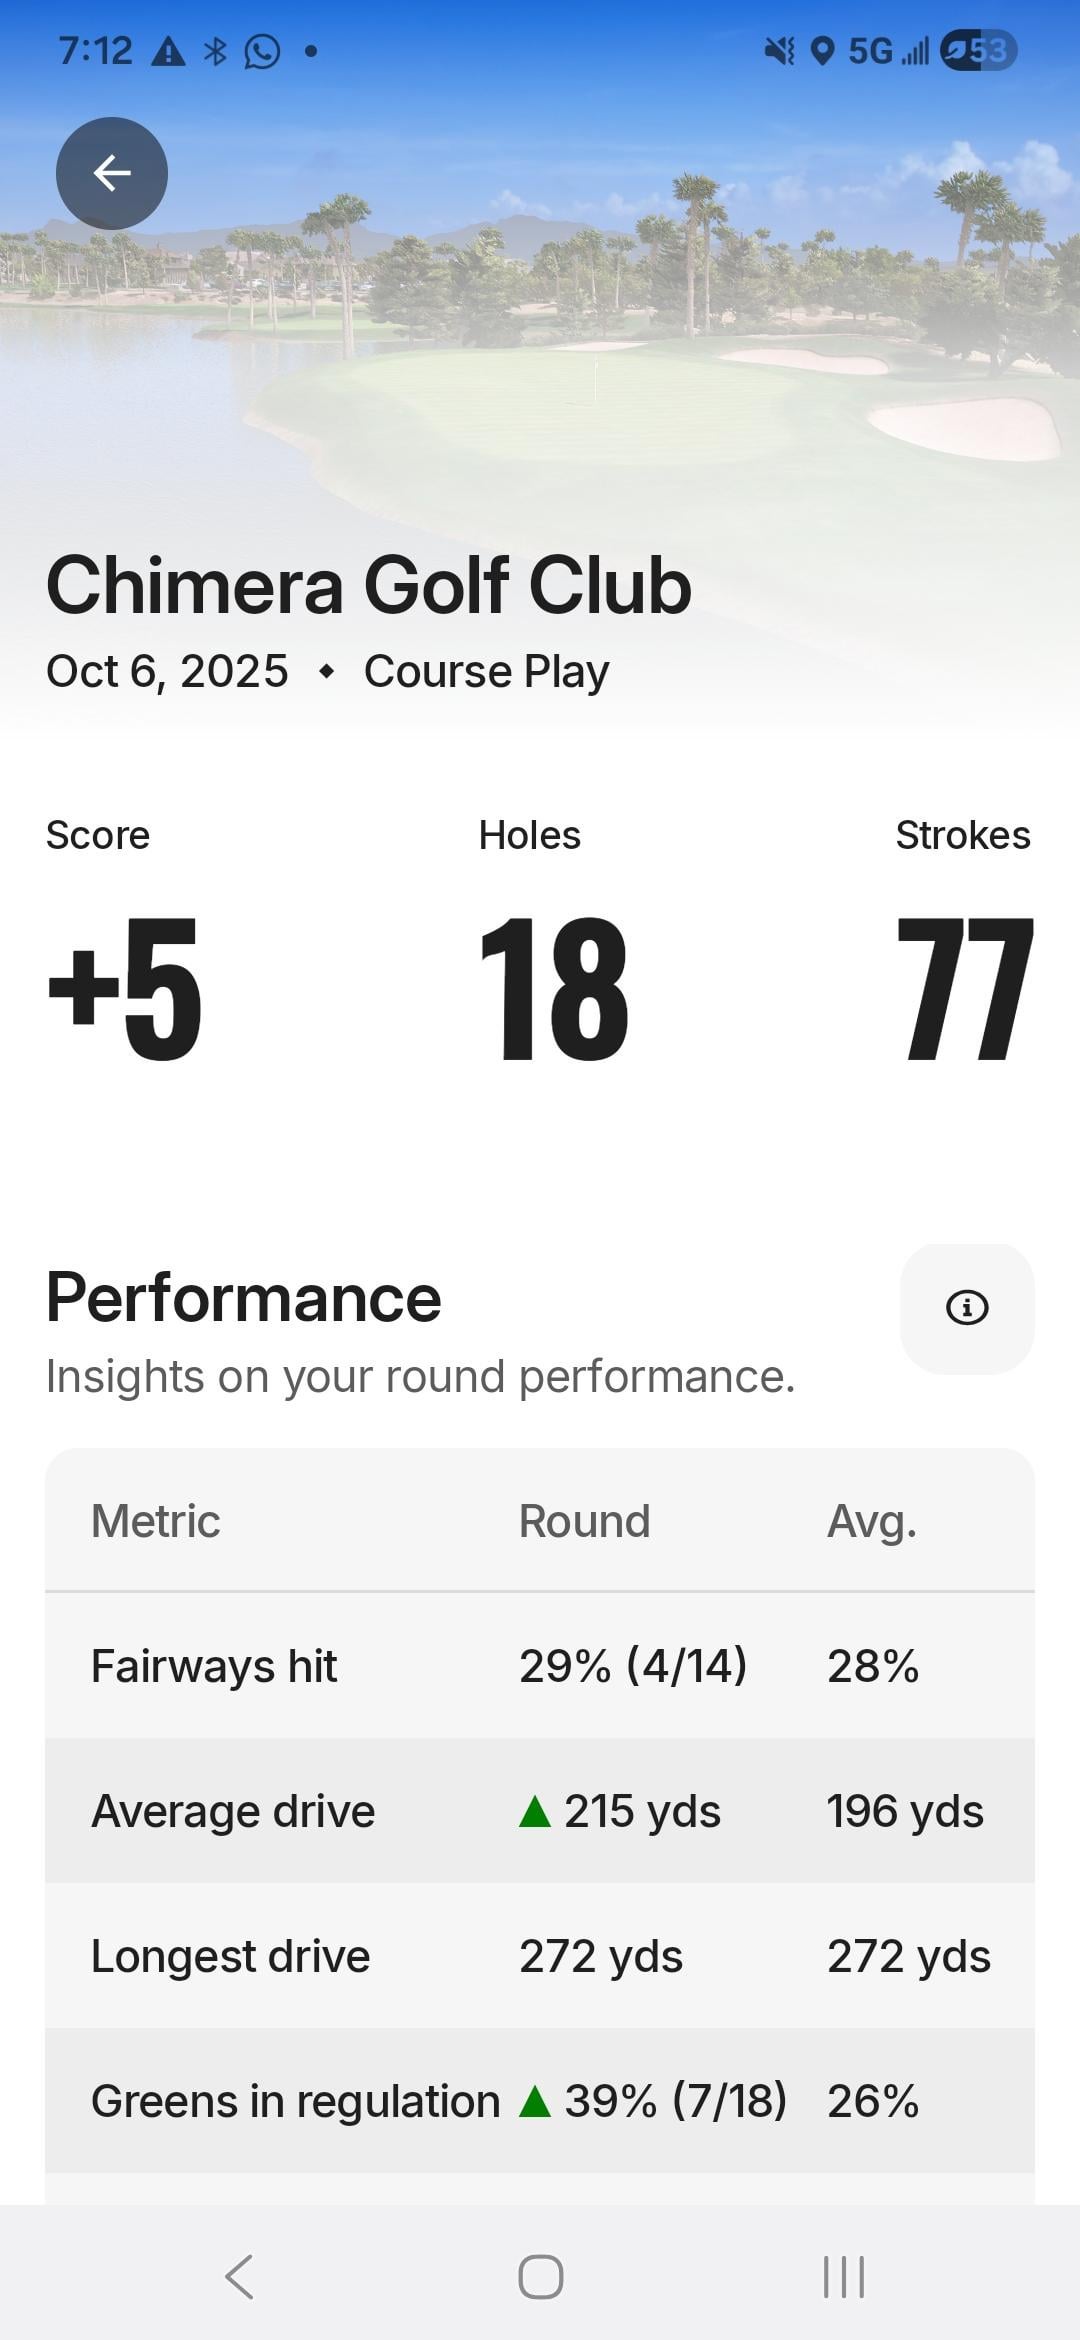Tap the Round column header

[584, 1521]
